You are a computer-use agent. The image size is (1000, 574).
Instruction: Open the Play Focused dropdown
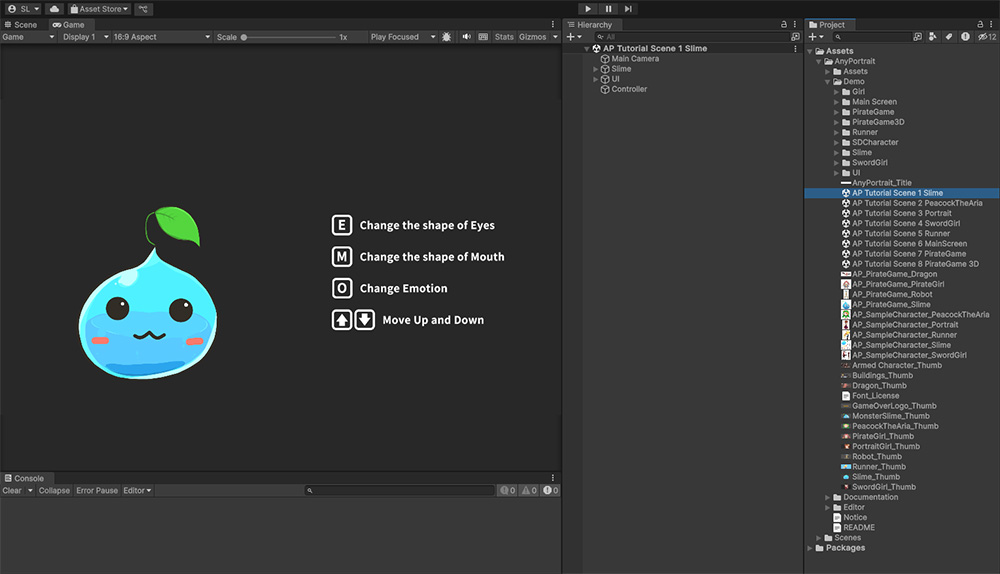click(402, 37)
